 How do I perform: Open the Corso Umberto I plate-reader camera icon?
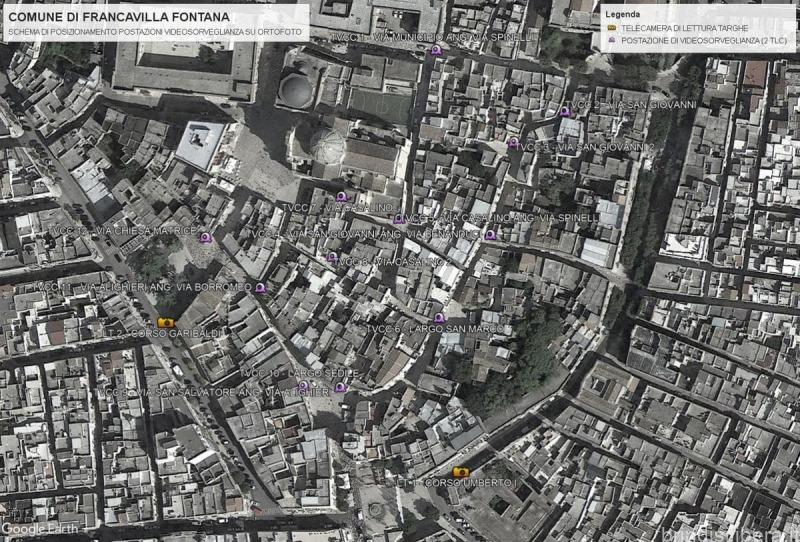point(460,471)
